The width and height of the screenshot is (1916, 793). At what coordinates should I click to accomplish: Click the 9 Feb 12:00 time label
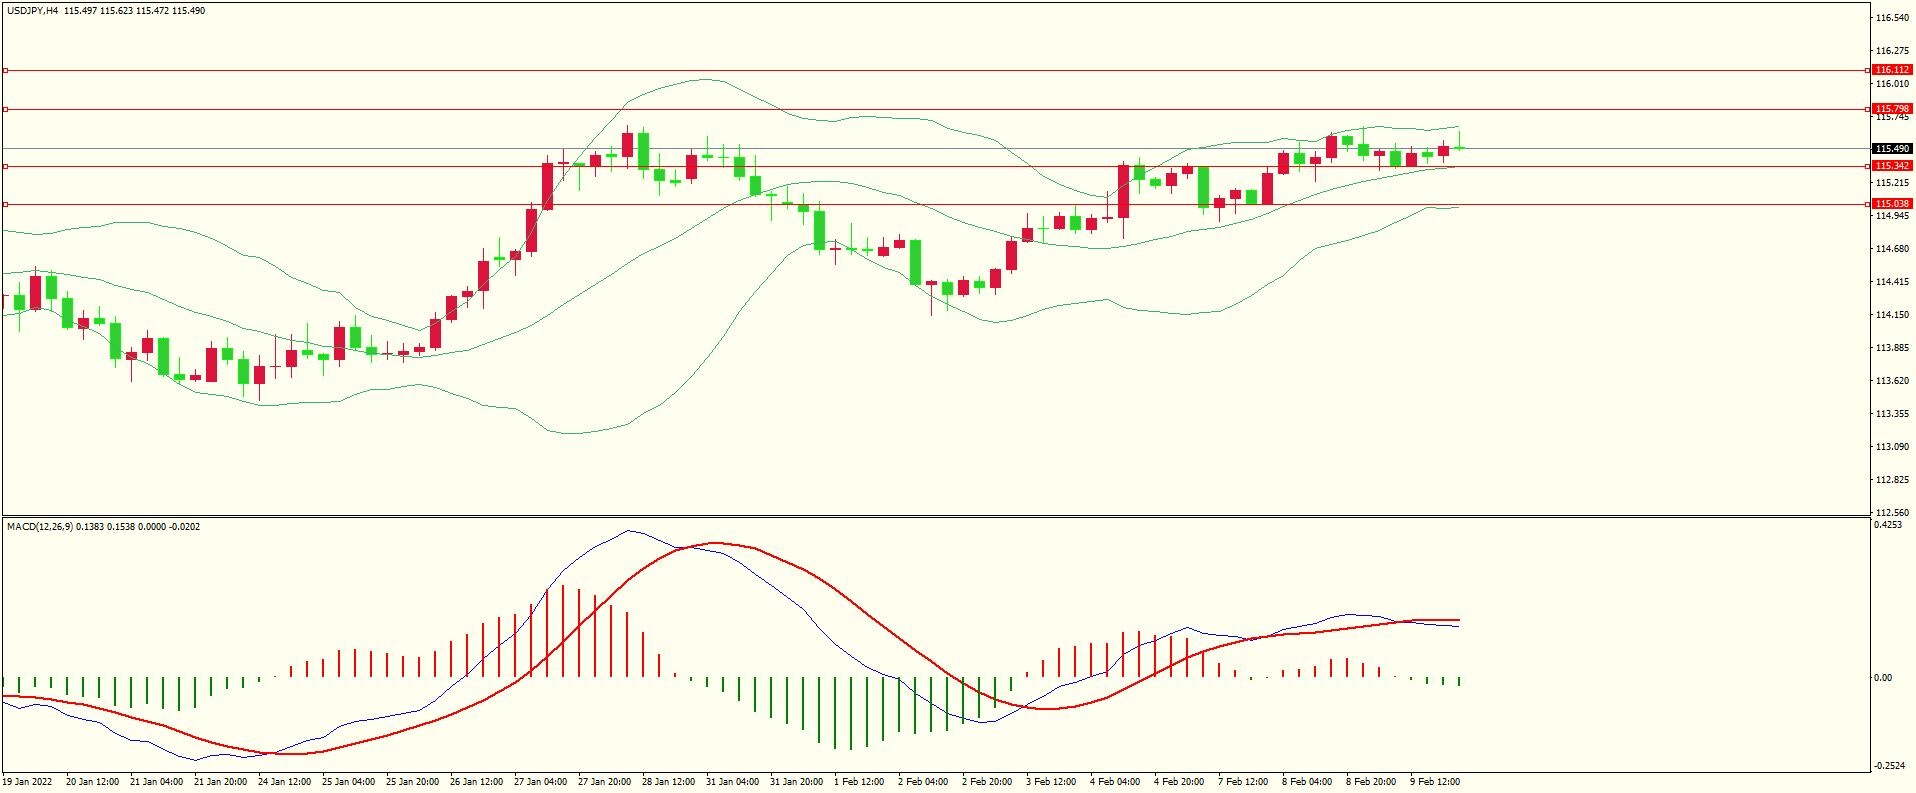(x=1435, y=782)
